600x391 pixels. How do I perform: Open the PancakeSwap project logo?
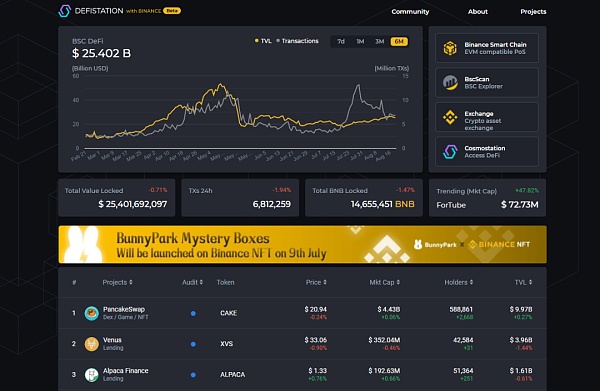[x=91, y=313]
